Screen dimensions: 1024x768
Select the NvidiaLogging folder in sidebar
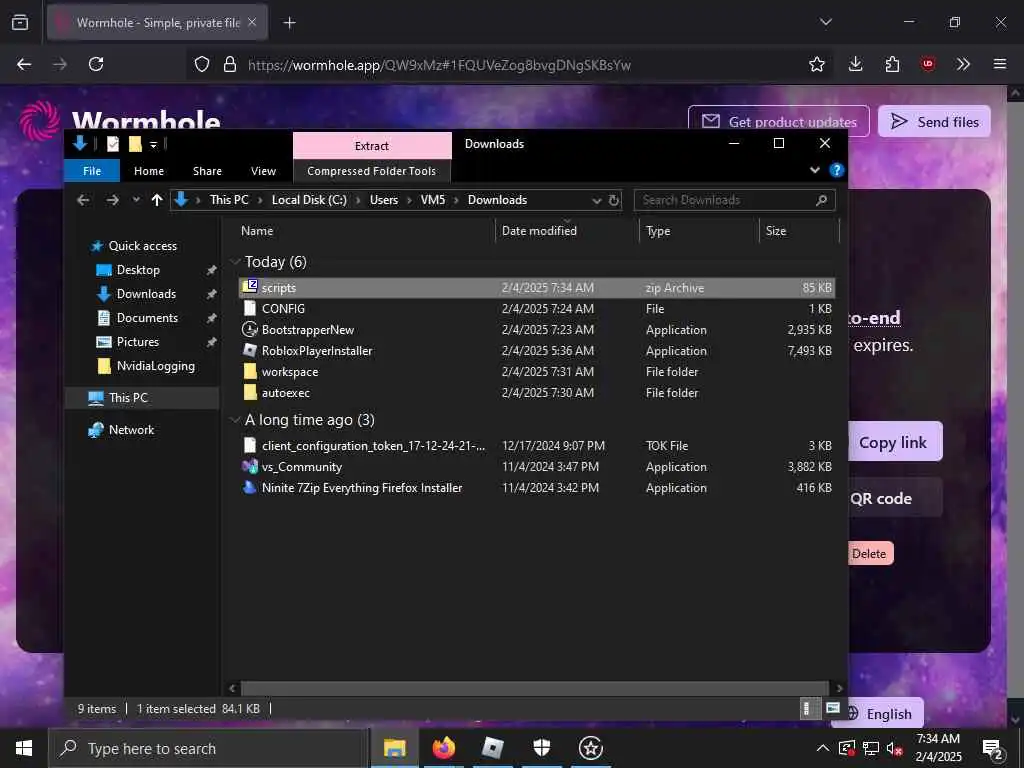click(x=155, y=366)
